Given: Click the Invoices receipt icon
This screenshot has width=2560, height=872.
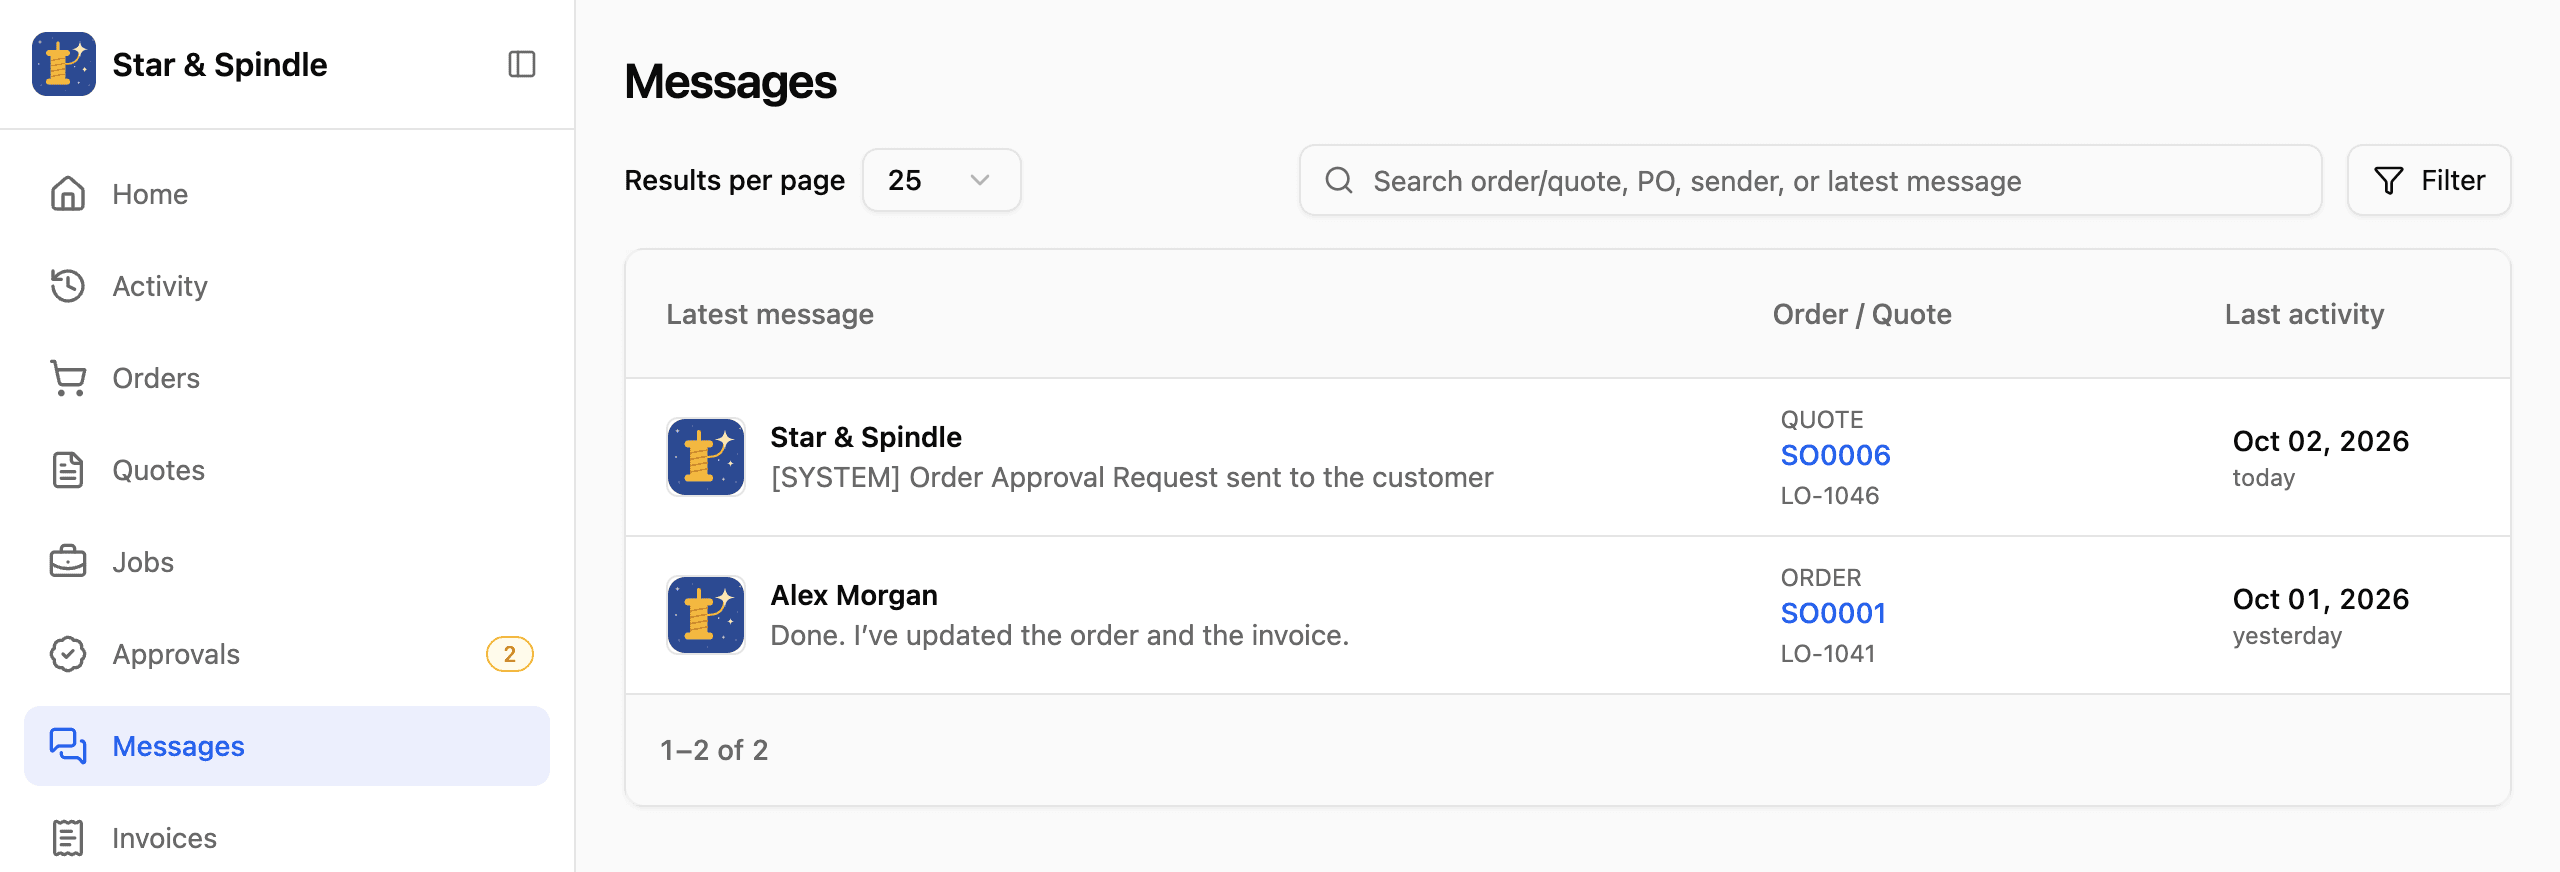Looking at the screenshot, I should click(x=68, y=838).
